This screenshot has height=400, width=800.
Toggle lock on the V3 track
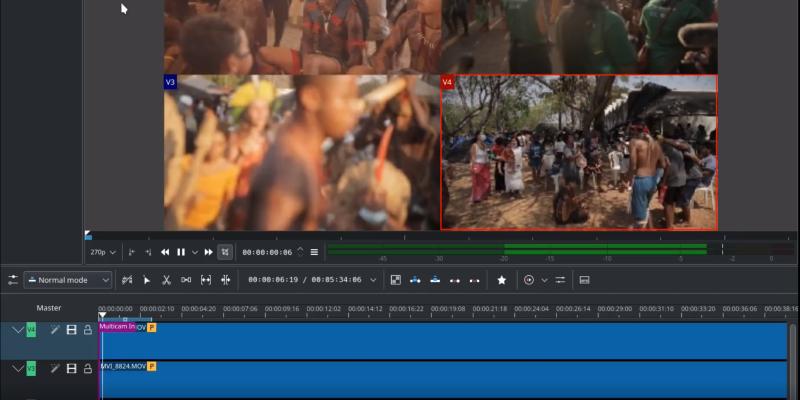pyautogui.click(x=87, y=368)
